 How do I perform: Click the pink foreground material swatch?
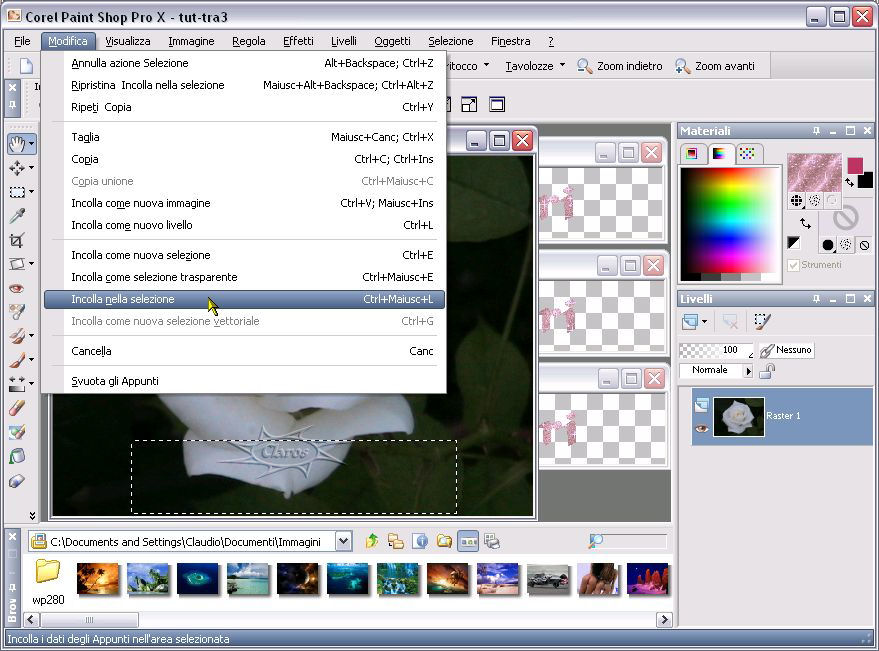pyautogui.click(x=815, y=173)
